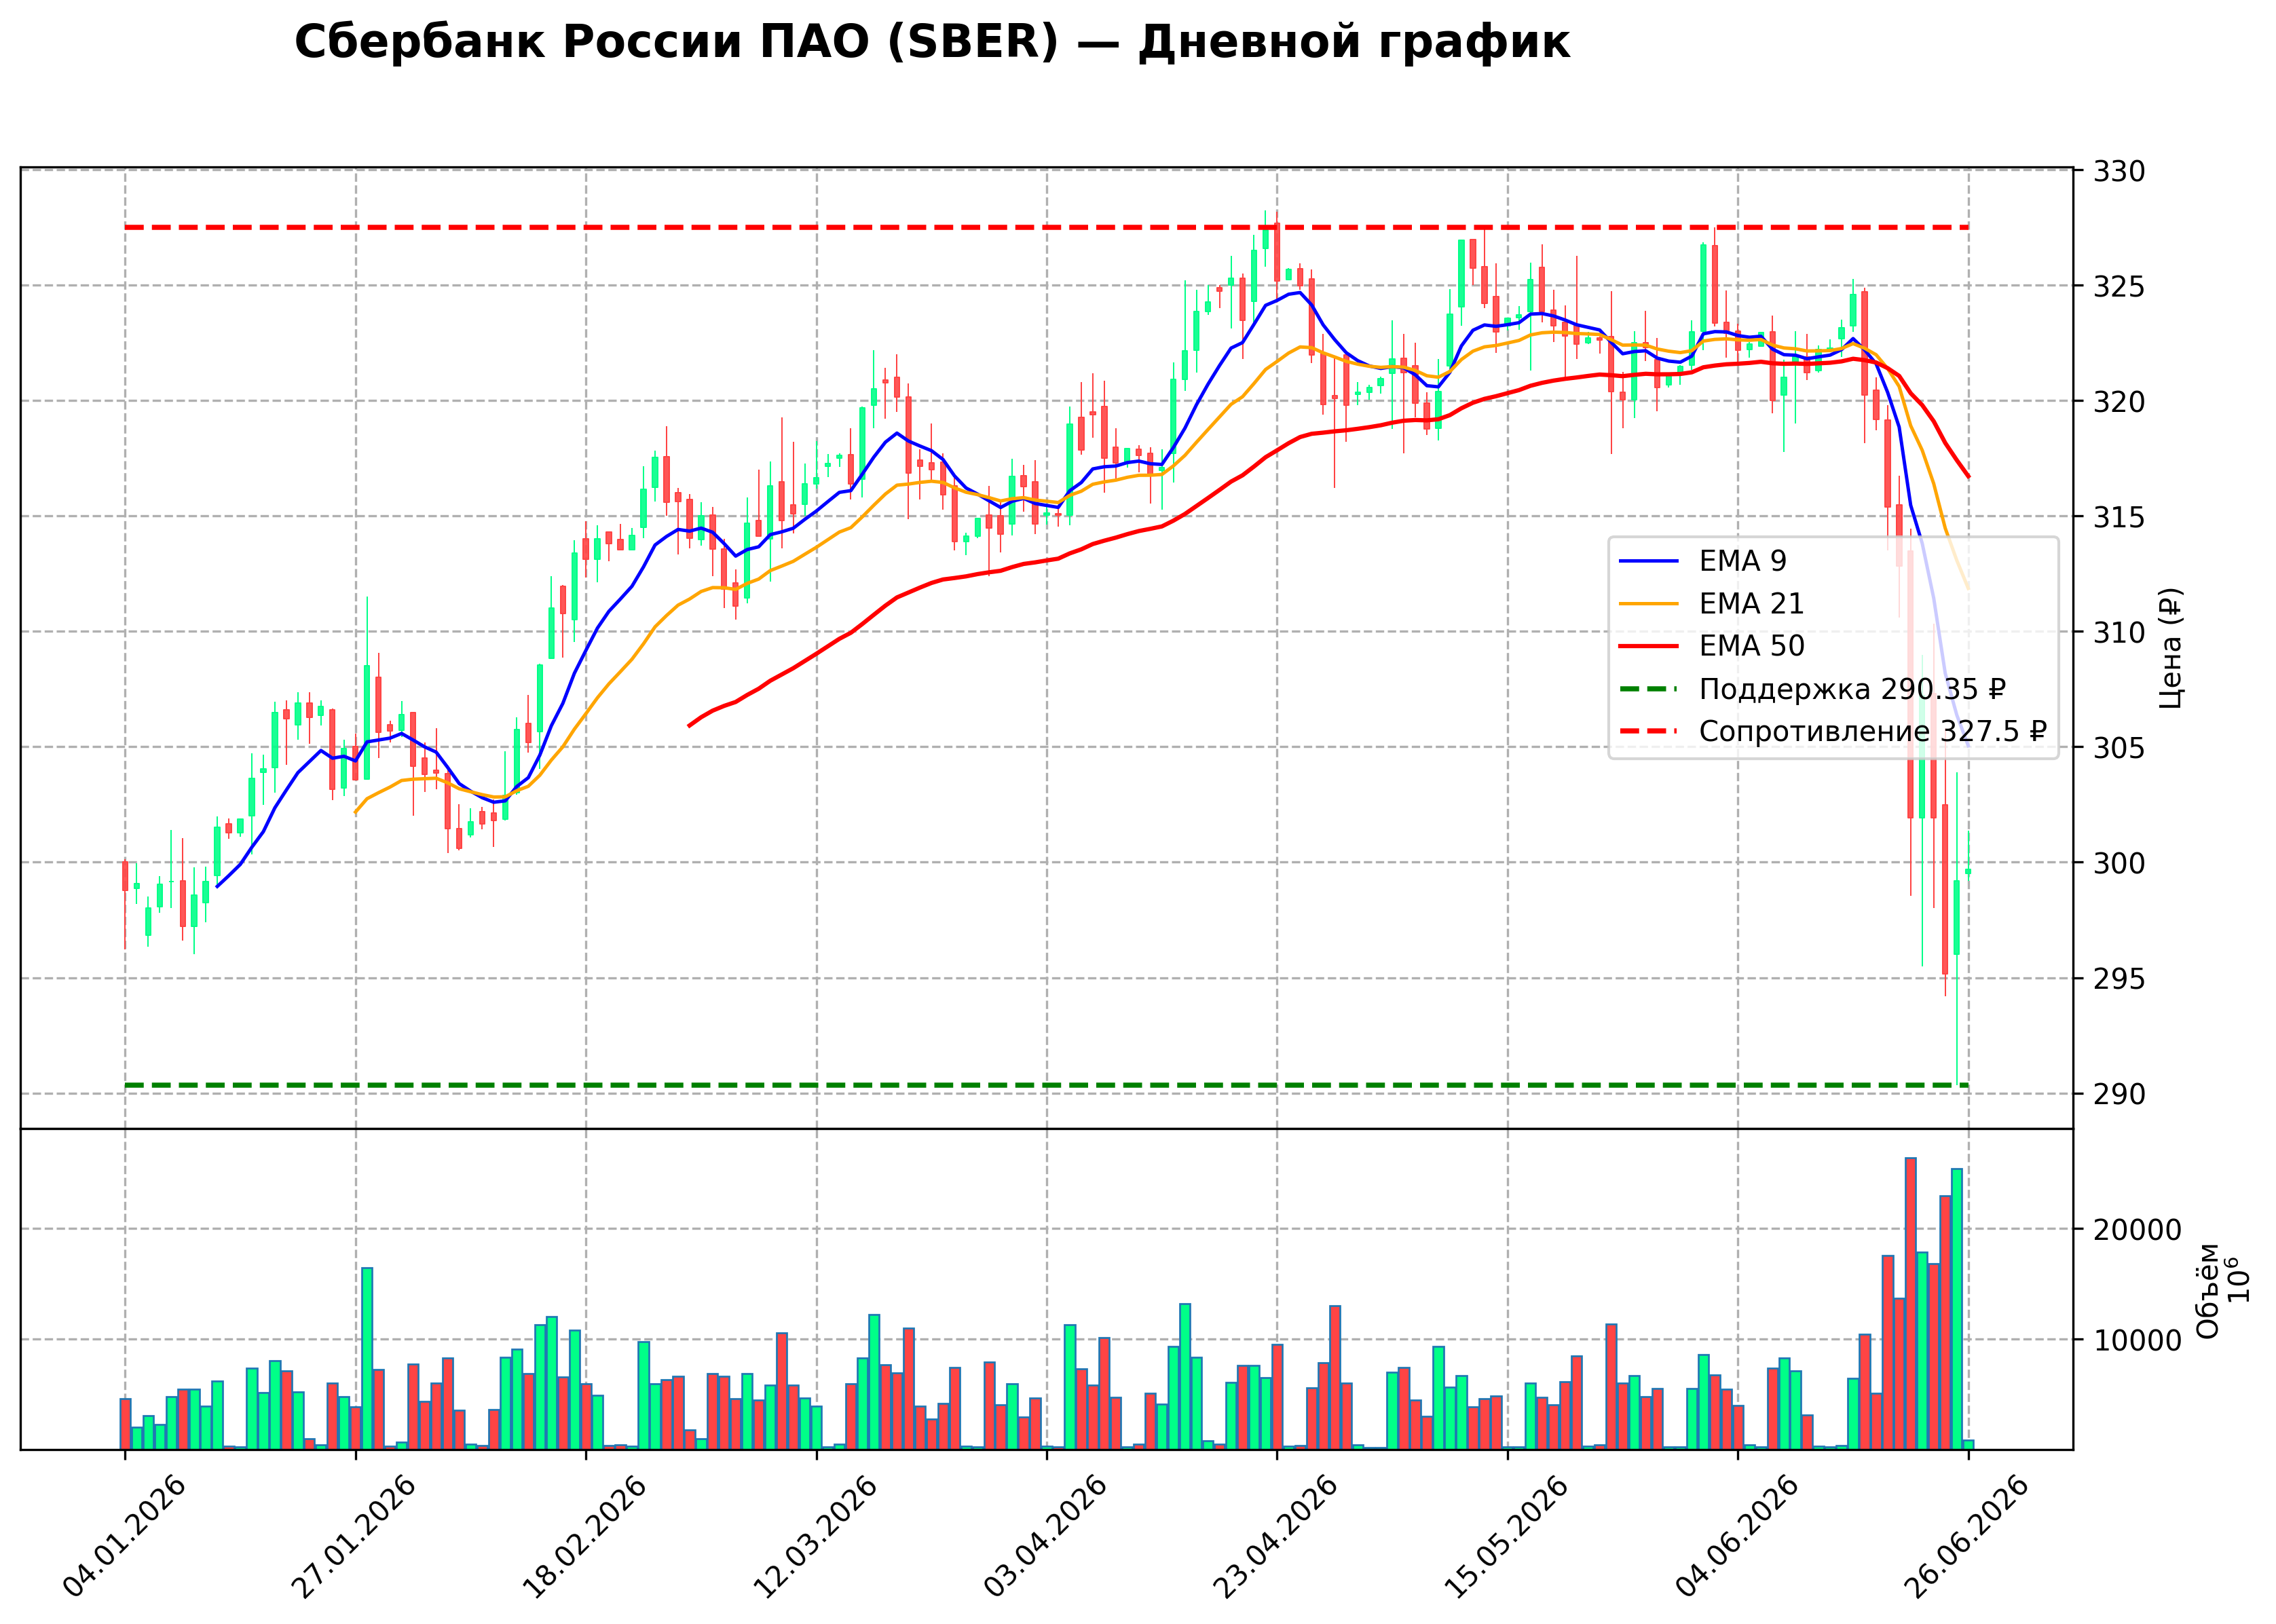Click the Объём axis label

point(2207,1291)
